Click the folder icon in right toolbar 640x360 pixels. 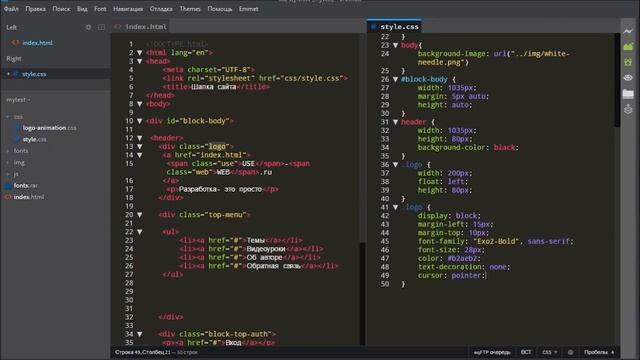coord(628,94)
